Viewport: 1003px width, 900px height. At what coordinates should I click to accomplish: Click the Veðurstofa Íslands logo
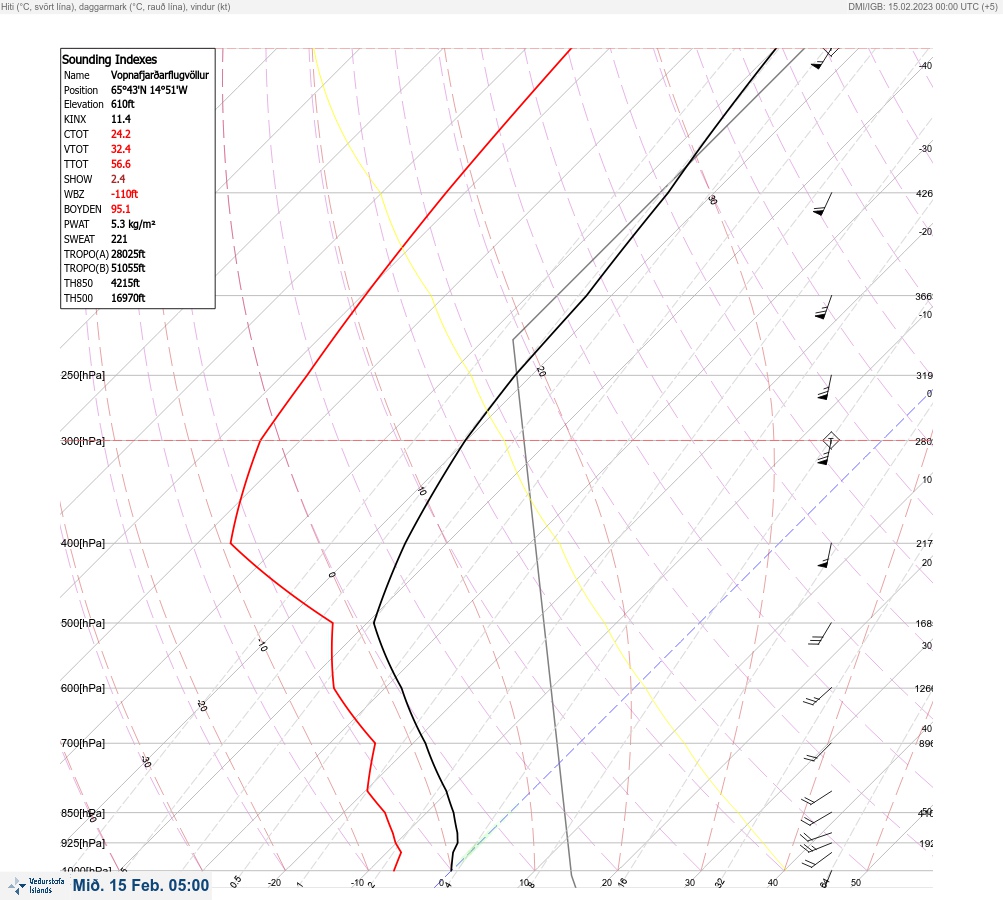[36, 885]
